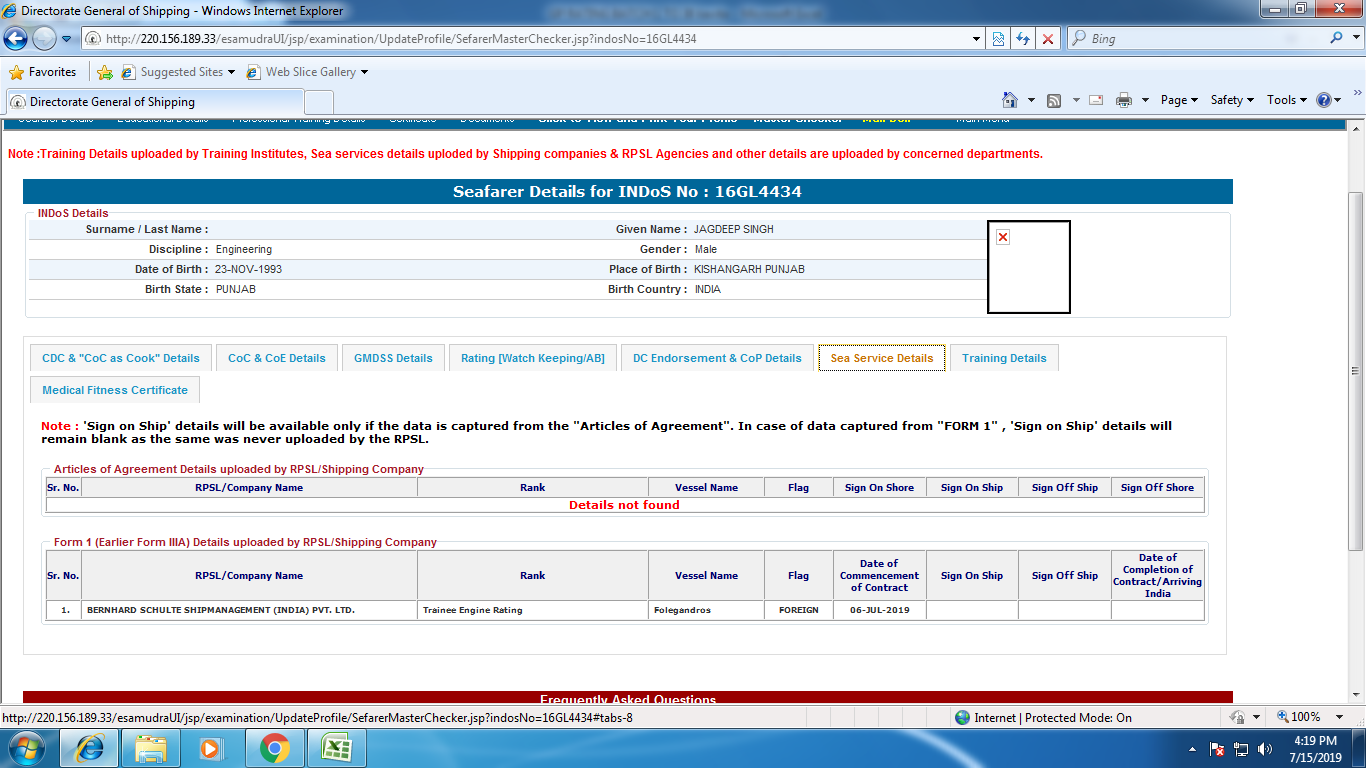Open the recent pages dropdown beside Forward

[x=67, y=39]
